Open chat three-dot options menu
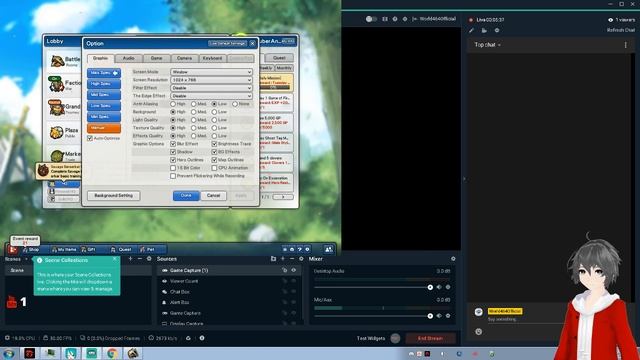The width and height of the screenshot is (640, 360). (x=625, y=45)
